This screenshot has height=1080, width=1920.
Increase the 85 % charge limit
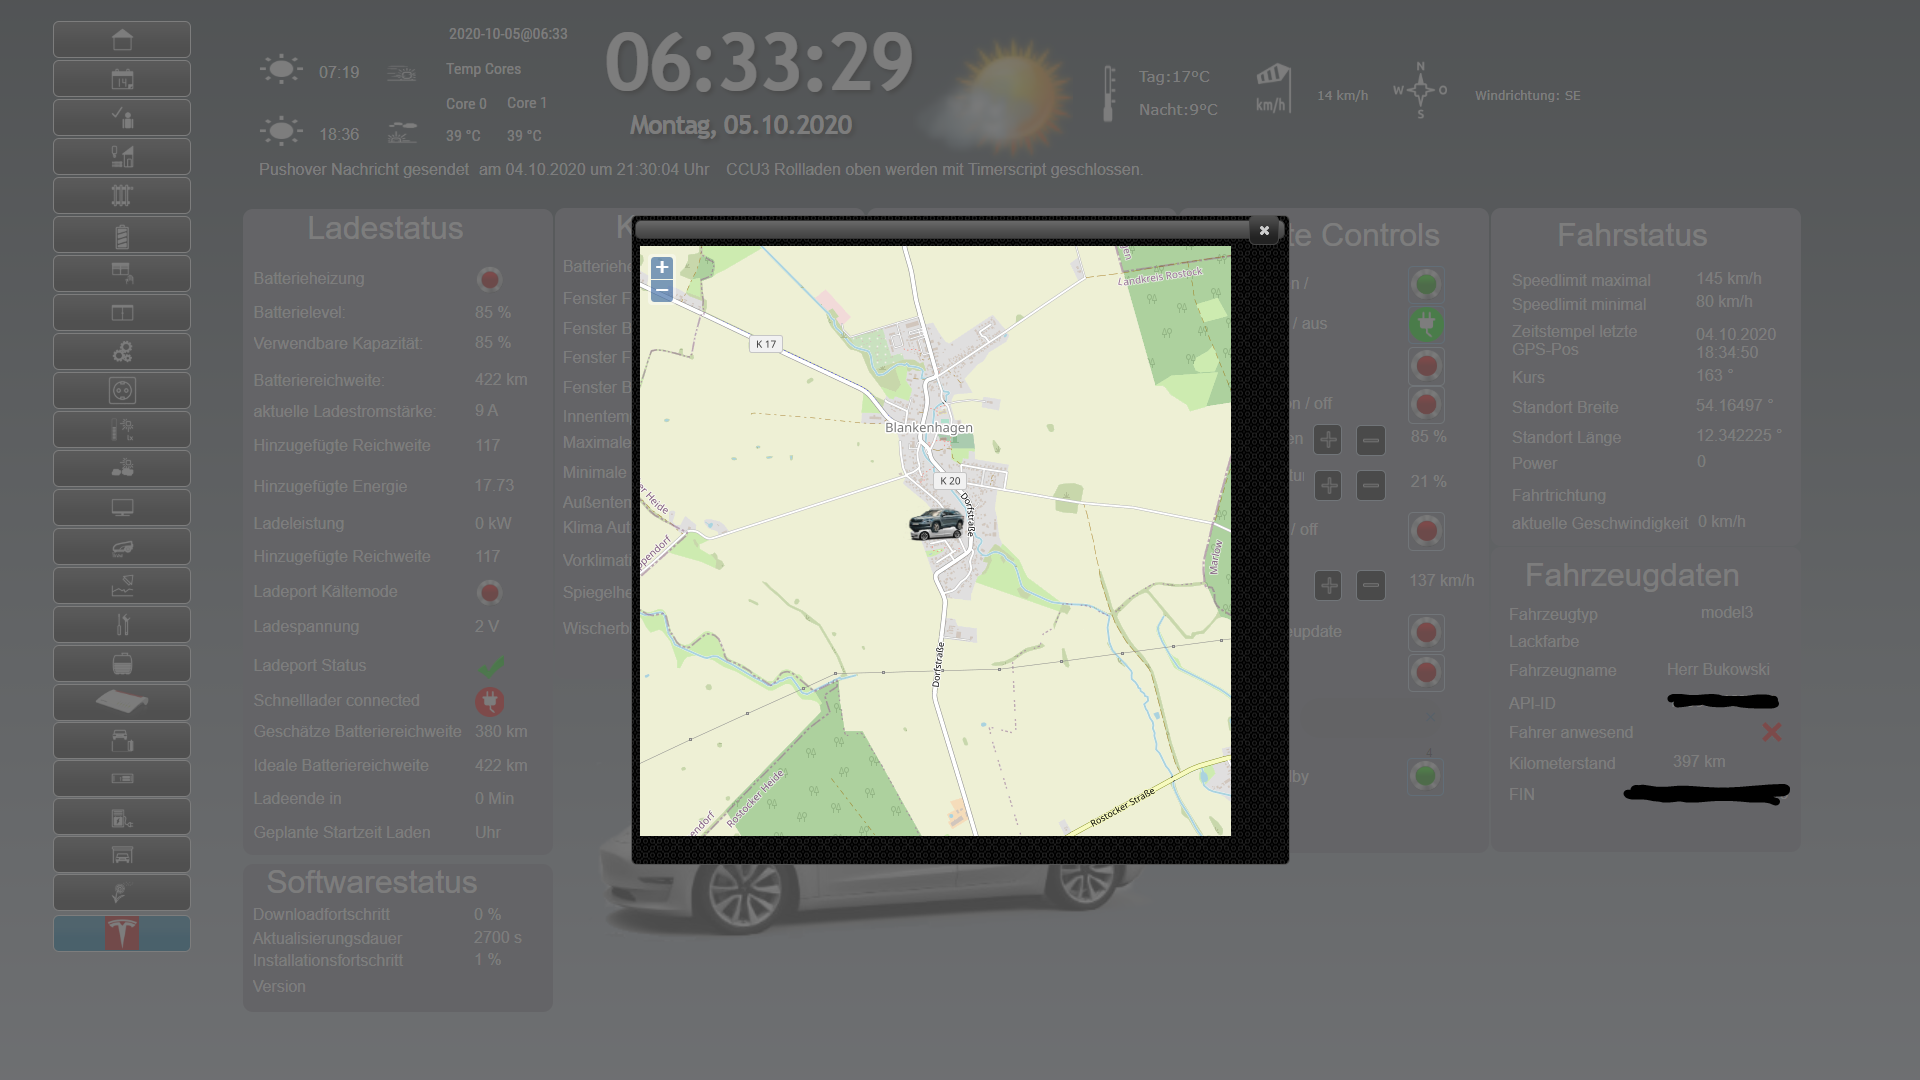(1328, 439)
